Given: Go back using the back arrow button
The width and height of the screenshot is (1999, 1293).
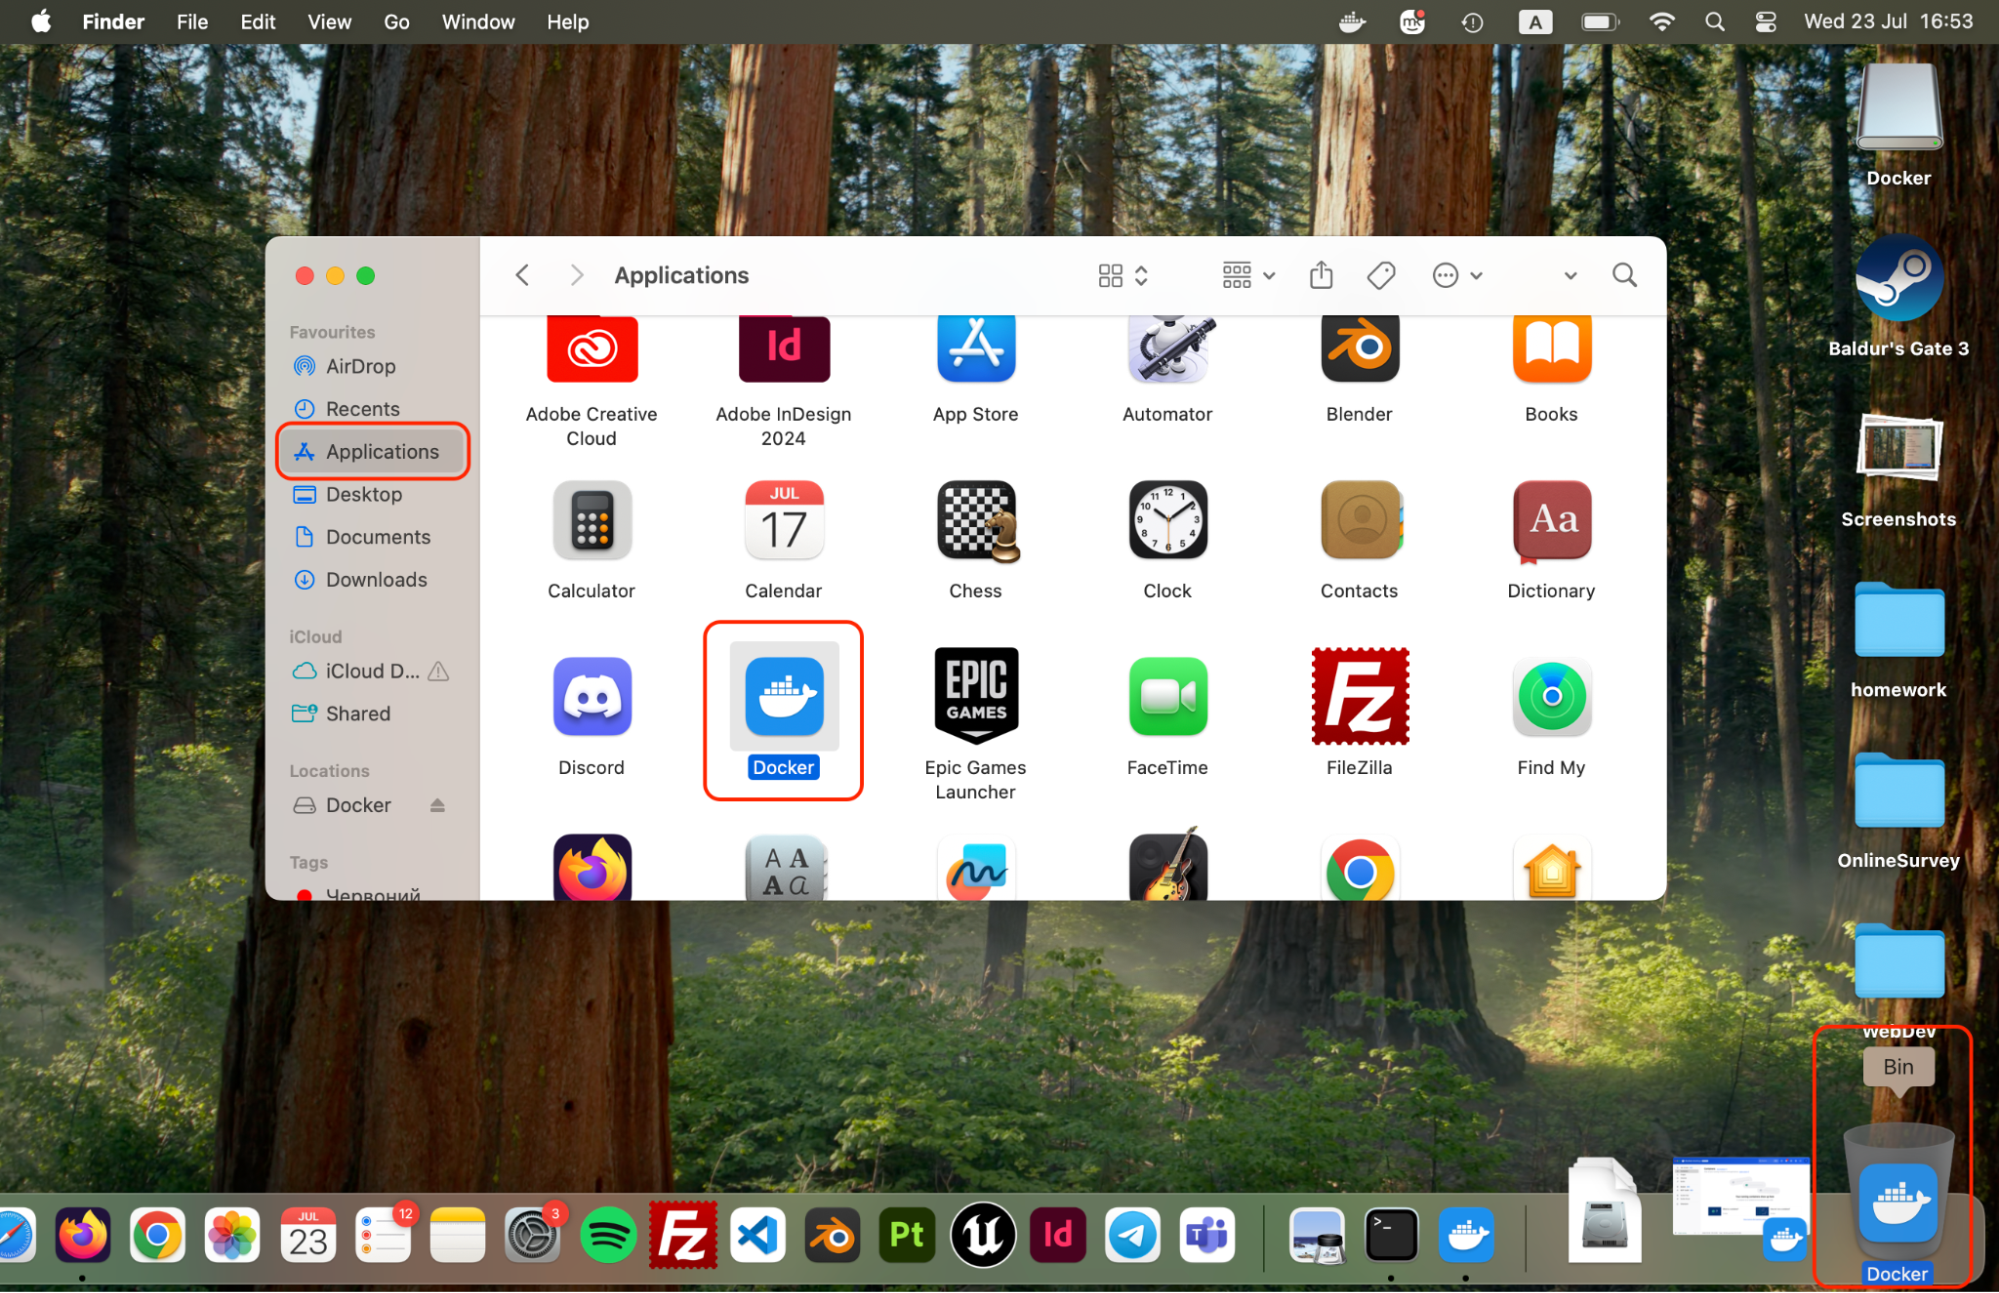Looking at the screenshot, I should click(522, 275).
